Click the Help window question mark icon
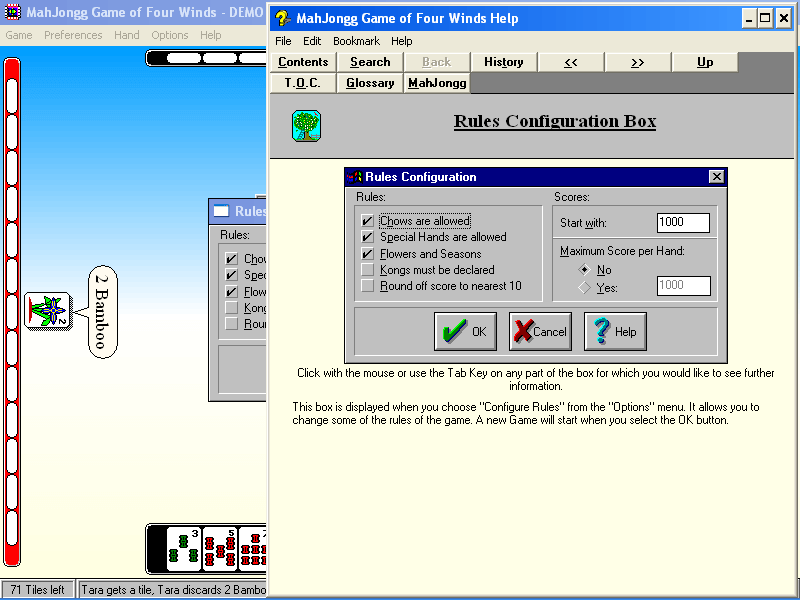Viewport: 800px width, 600px height. point(283,18)
